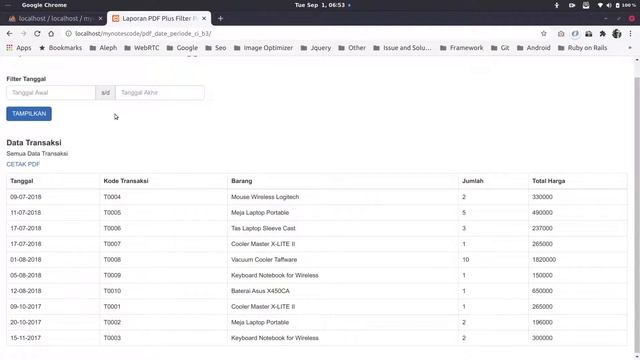Open the Chrome three-dot menu

[630, 33]
